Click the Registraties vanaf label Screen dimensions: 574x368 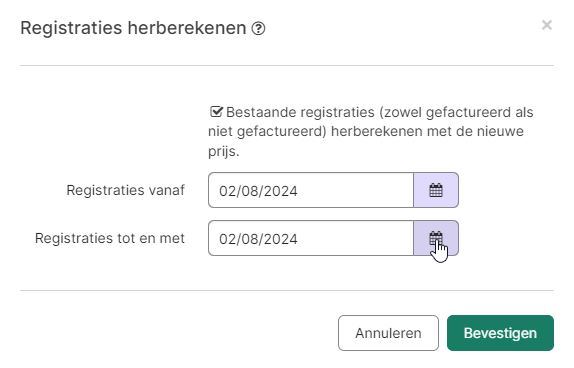126,190
